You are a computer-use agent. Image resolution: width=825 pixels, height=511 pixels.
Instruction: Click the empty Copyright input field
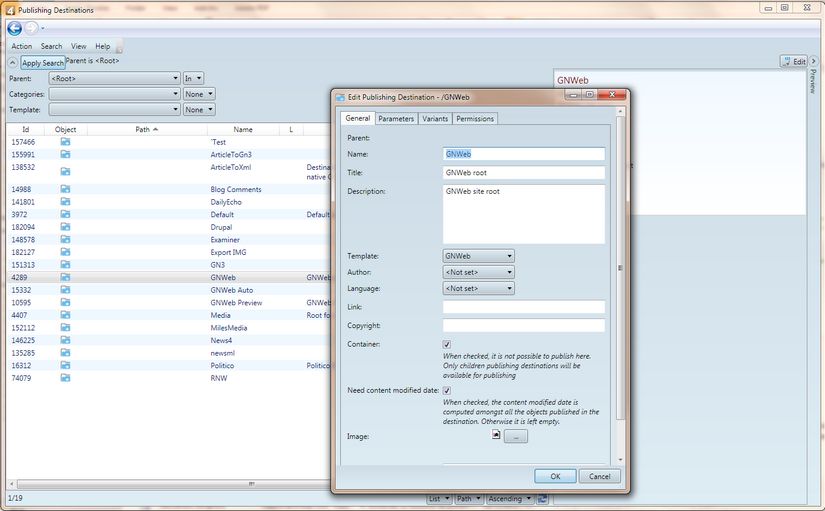pyautogui.click(x=524, y=326)
